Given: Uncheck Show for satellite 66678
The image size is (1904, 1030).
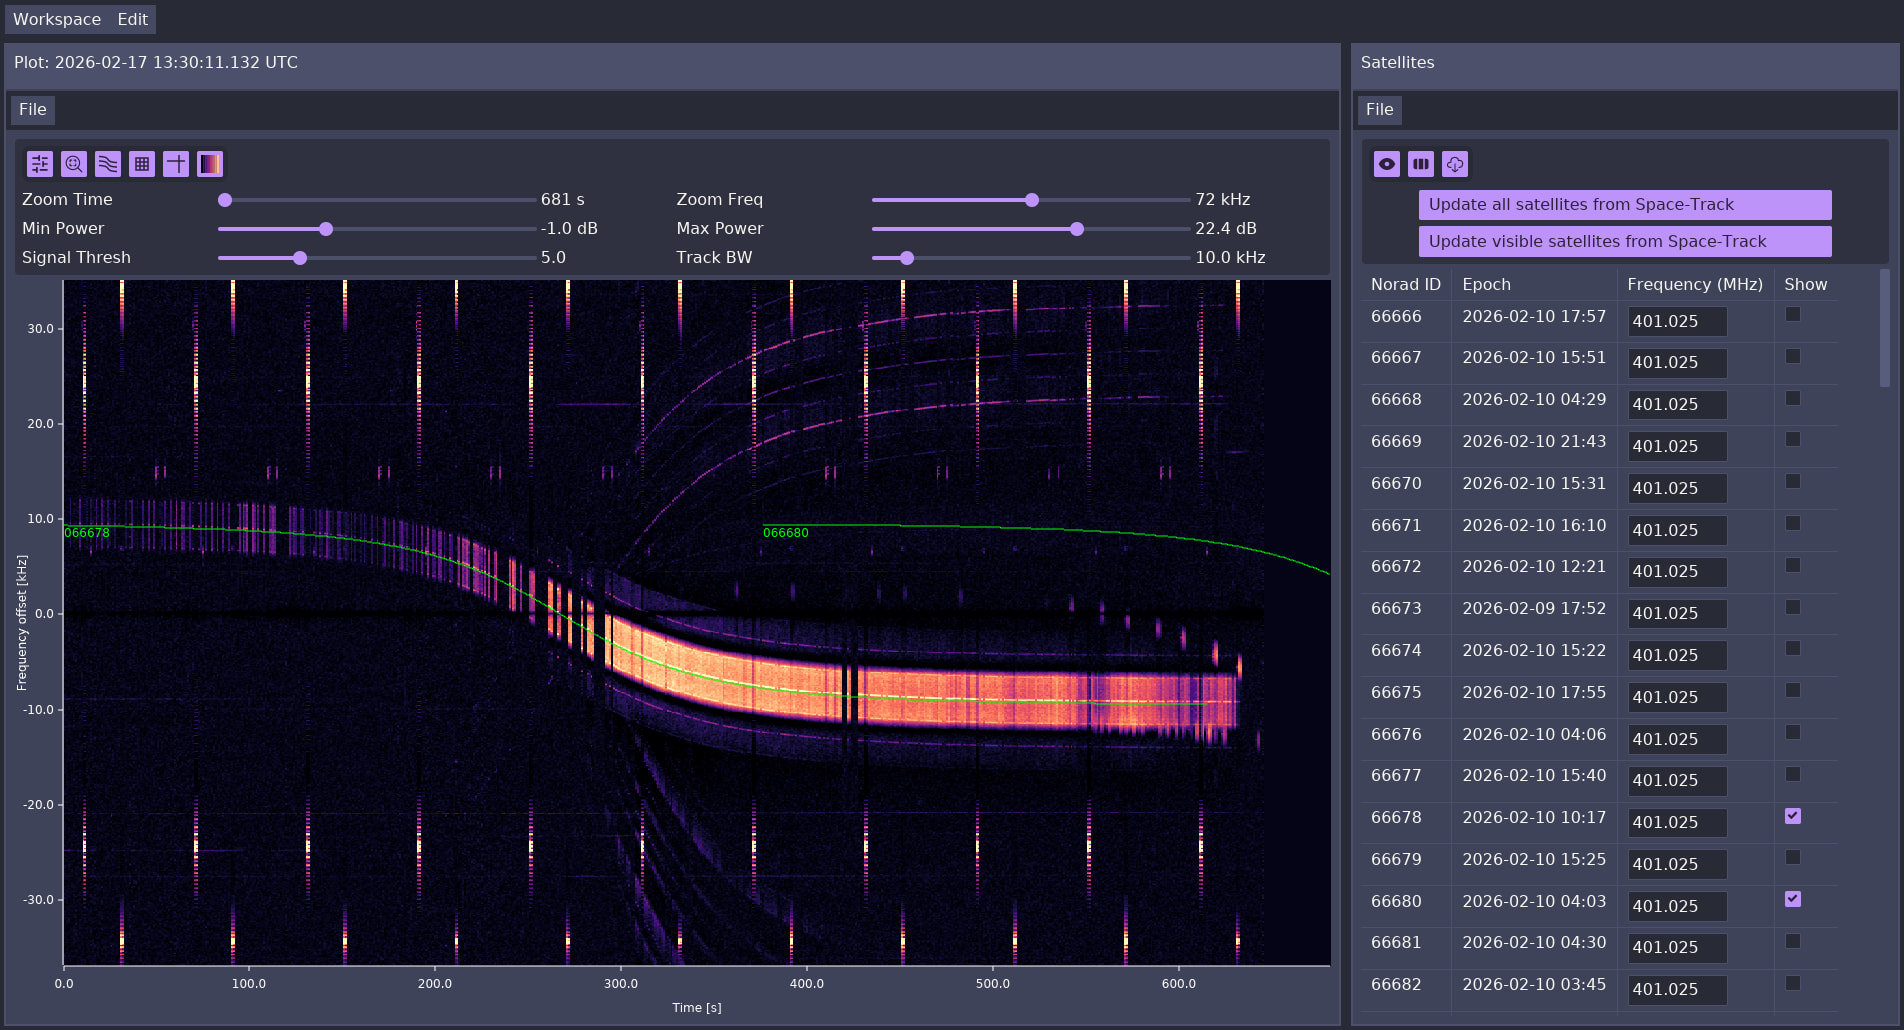Looking at the screenshot, I should tap(1793, 816).
